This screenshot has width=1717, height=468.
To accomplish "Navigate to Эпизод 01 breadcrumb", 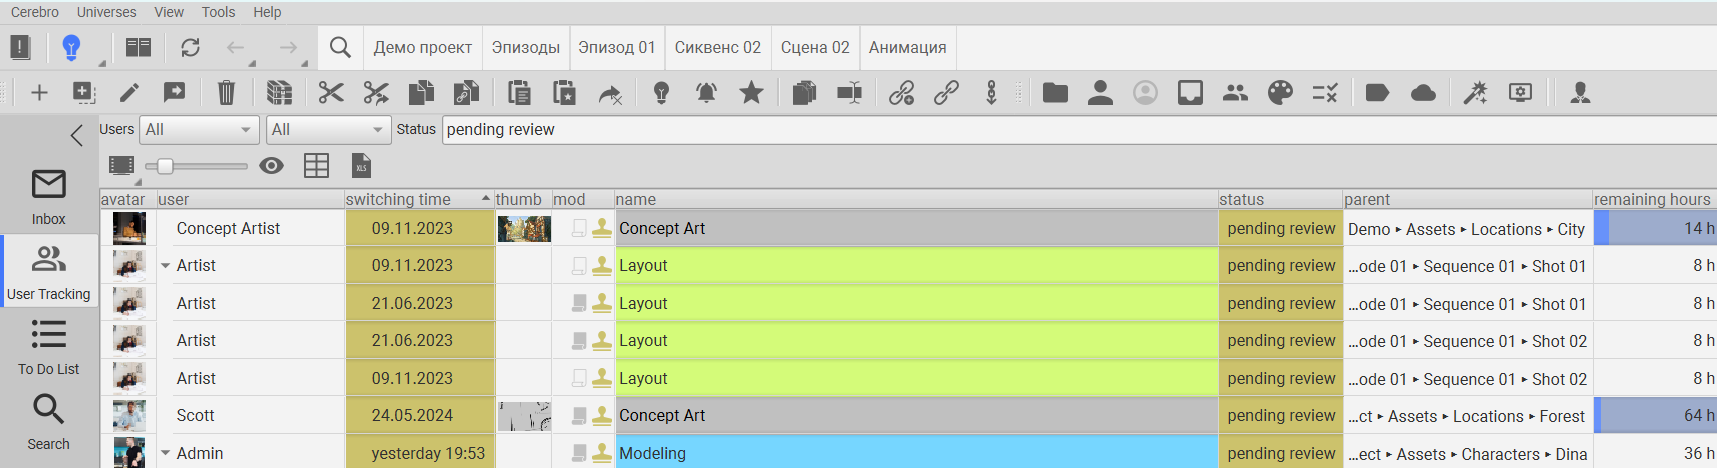I will tap(616, 47).
